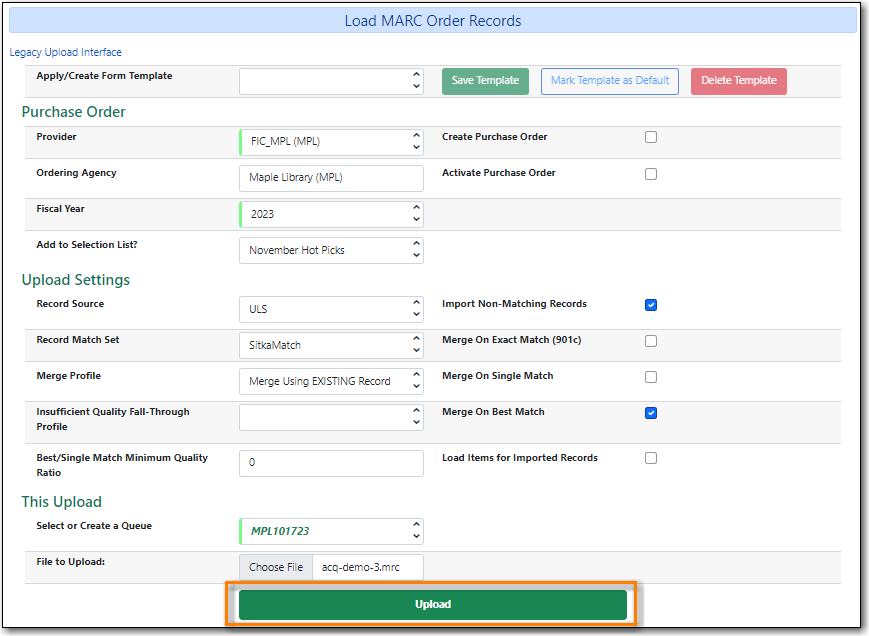Viewport: 869px width, 636px height.
Task: Open the Record Source dropdown
Action: pyautogui.click(x=330, y=309)
